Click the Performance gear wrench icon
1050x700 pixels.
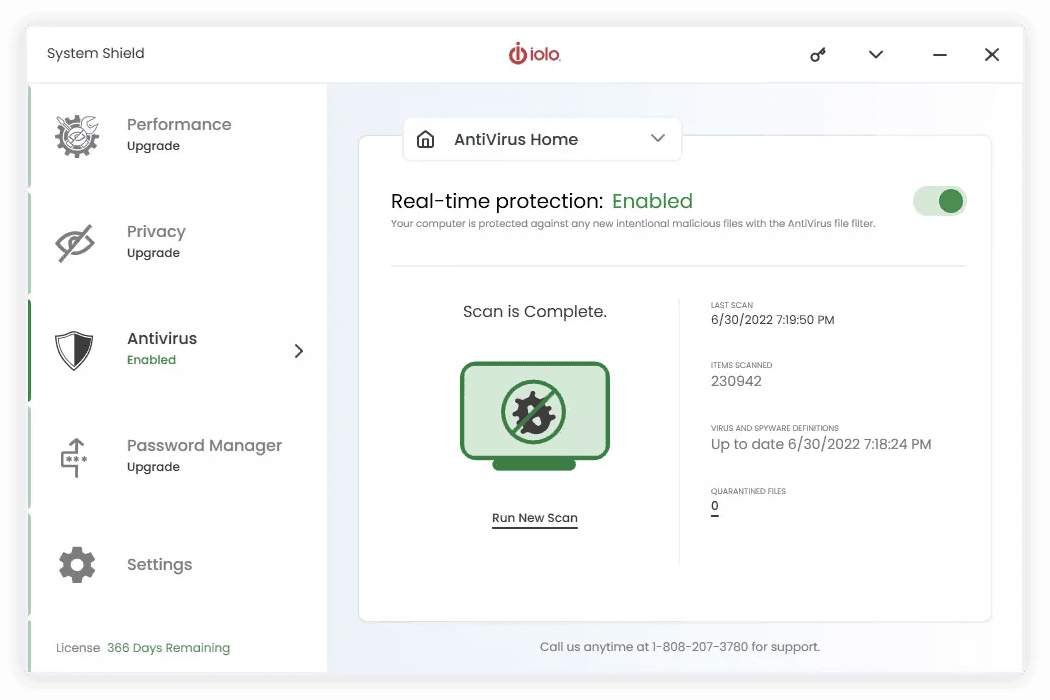coord(77,136)
